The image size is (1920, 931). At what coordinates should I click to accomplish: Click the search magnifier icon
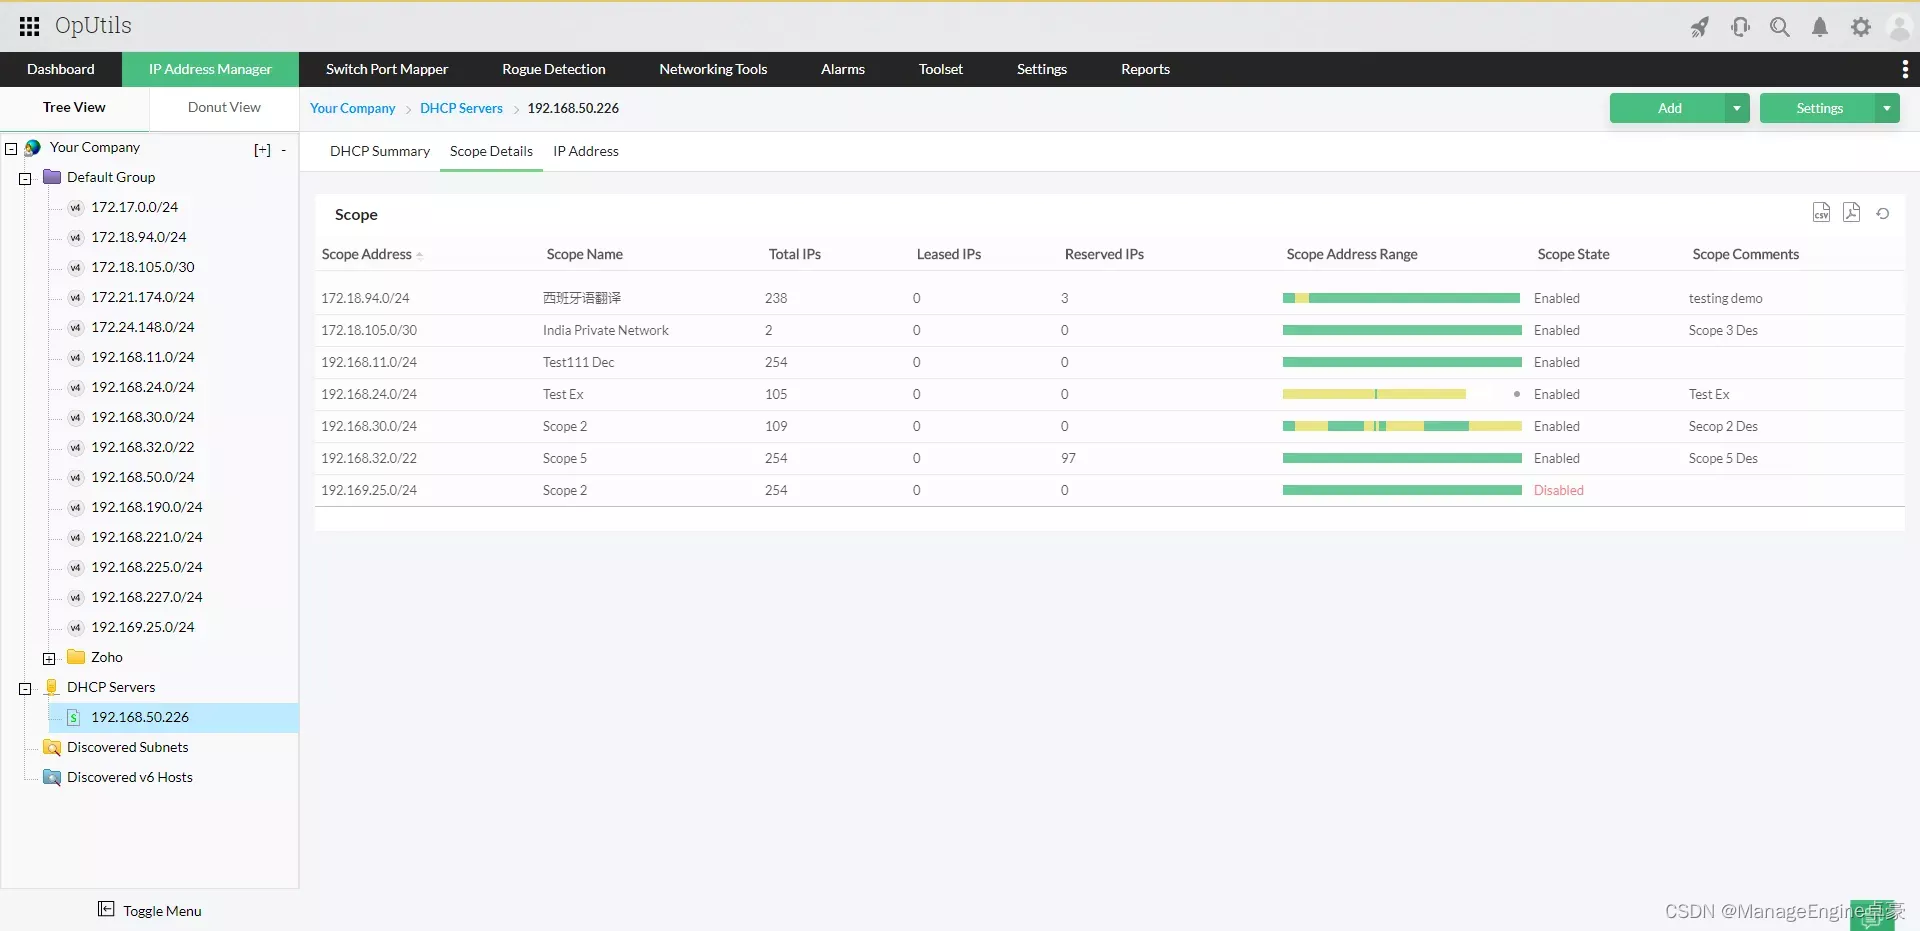pos(1780,27)
